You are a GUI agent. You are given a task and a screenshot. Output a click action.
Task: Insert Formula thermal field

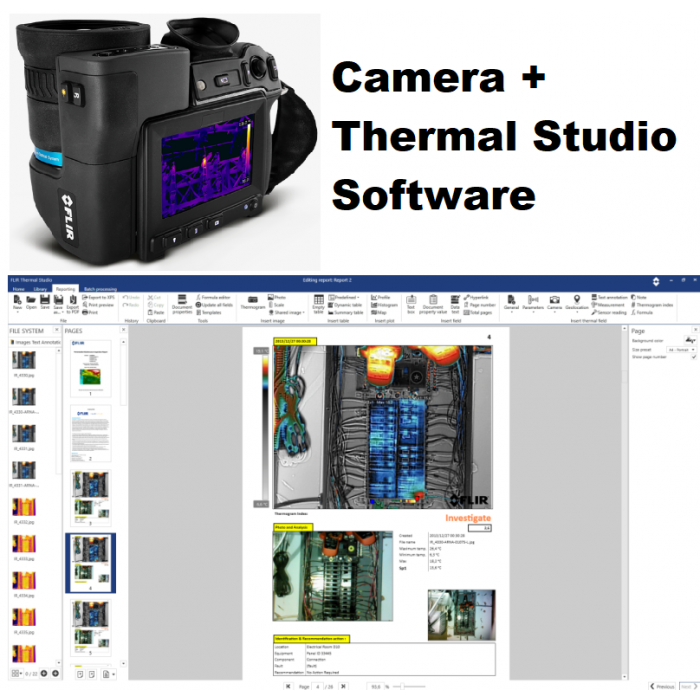point(642,312)
